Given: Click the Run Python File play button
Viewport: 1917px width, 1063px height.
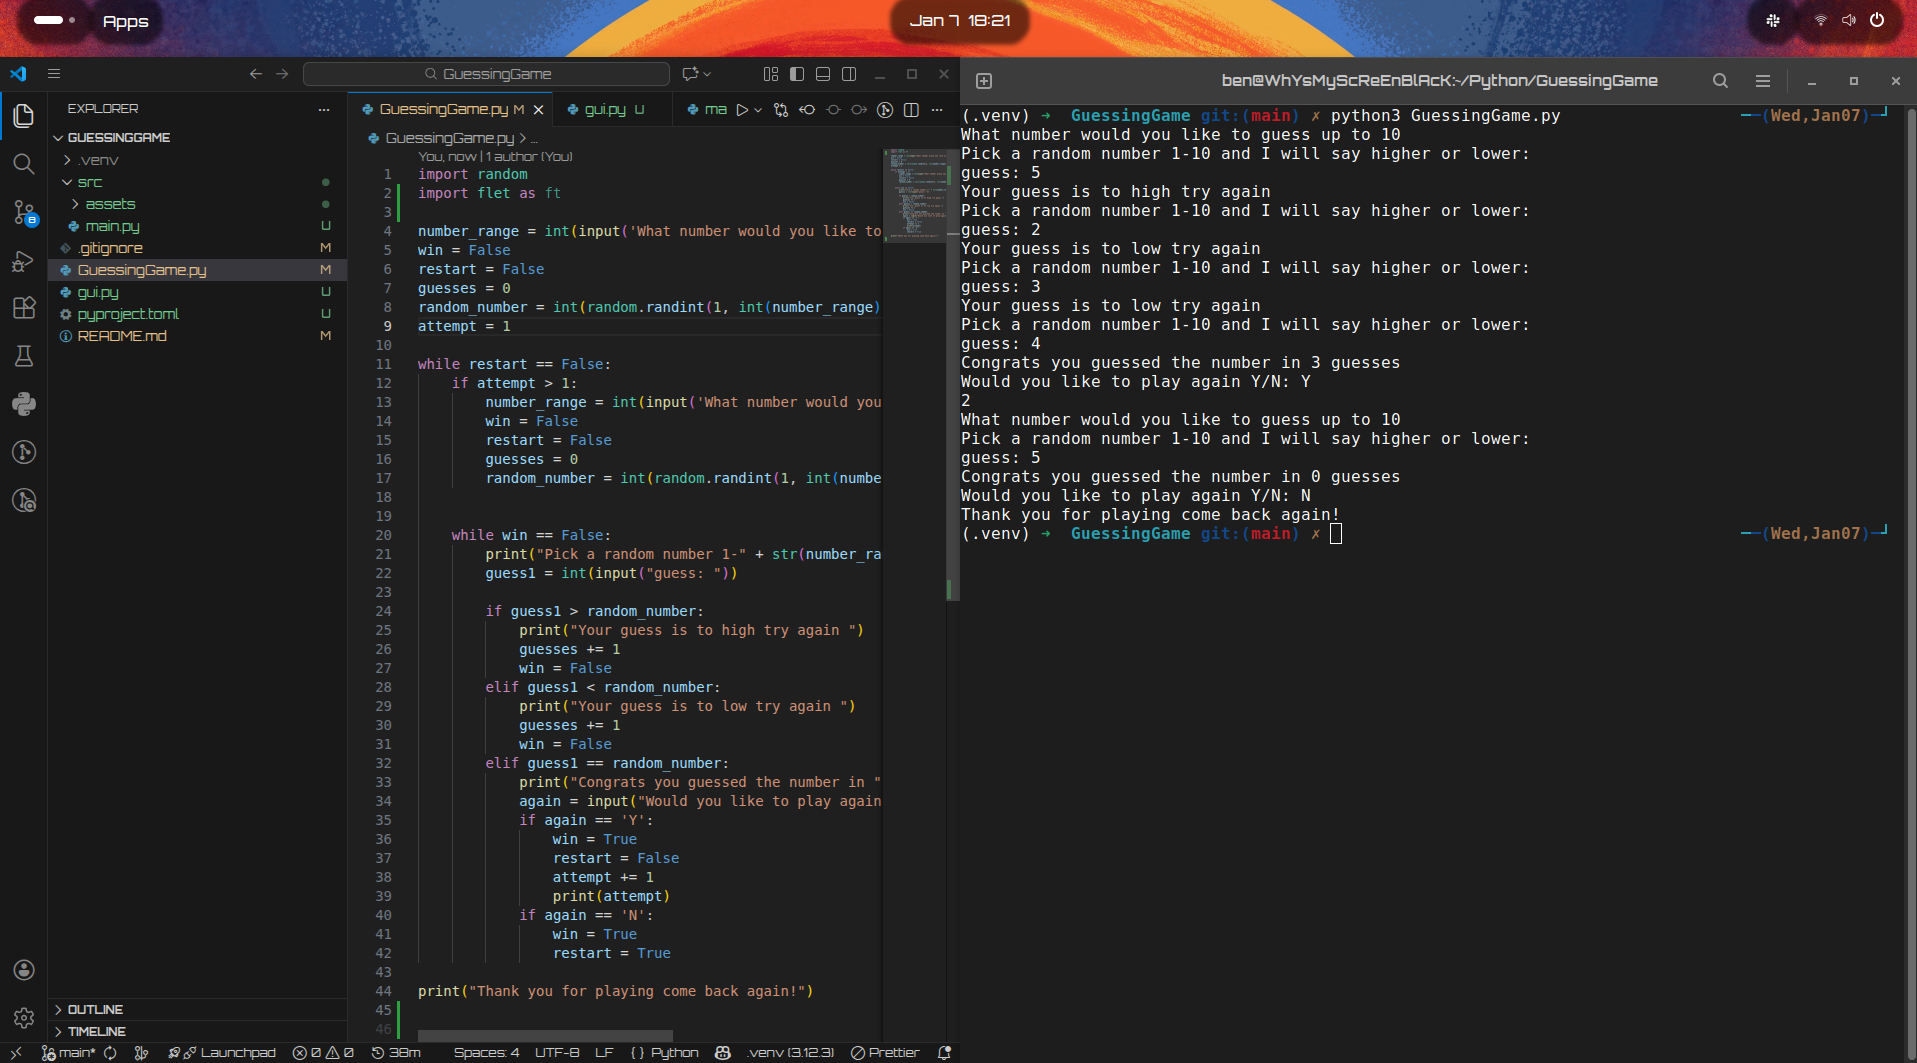Looking at the screenshot, I should tap(742, 110).
